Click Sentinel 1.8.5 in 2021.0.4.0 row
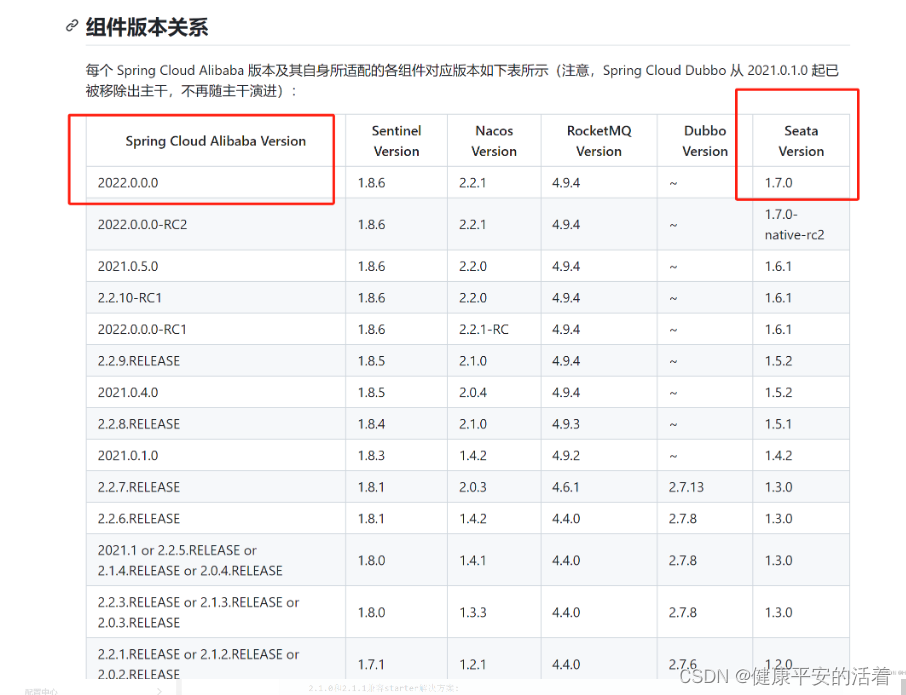This screenshot has width=906, height=695. click(371, 392)
